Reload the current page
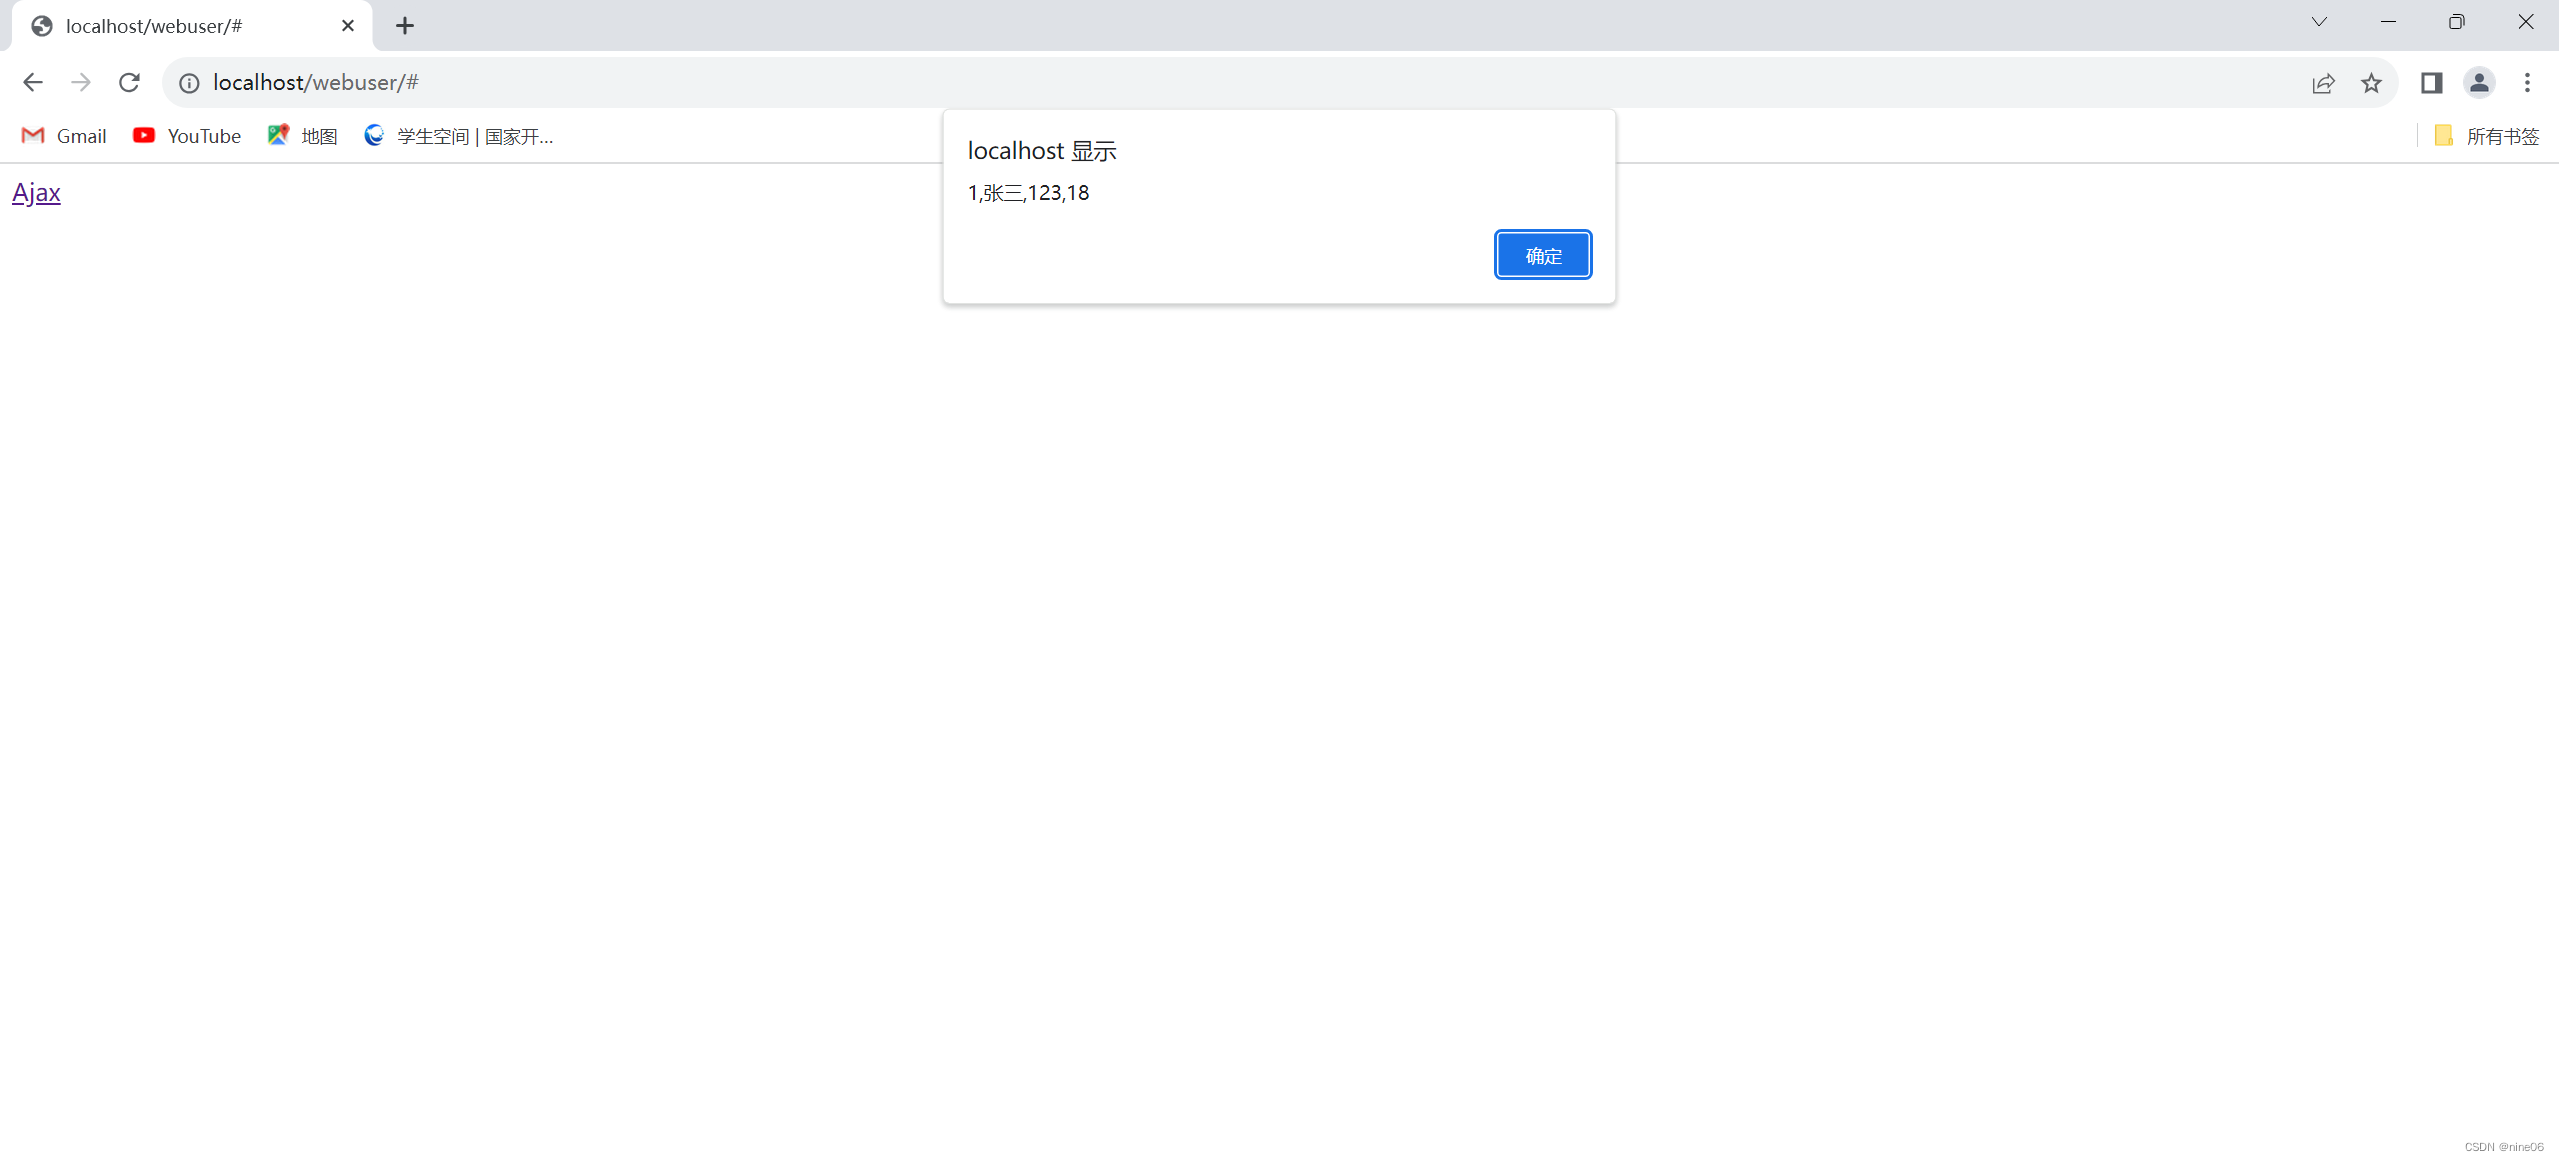Screen dimensions: 2559x1161 click(129, 83)
